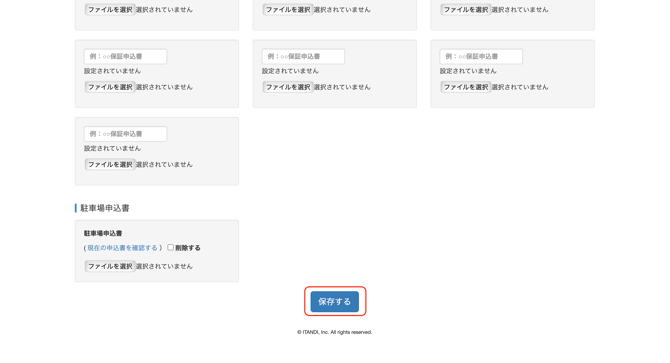Choose file in top-row right card
This screenshot has height=363, width=670.
click(466, 9)
